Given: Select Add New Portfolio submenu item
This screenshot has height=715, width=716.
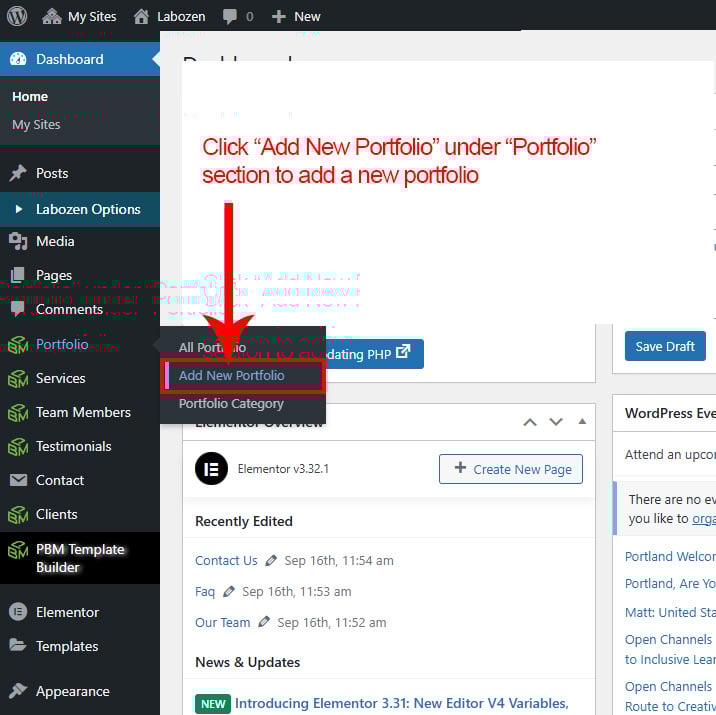Looking at the screenshot, I should [x=232, y=376].
